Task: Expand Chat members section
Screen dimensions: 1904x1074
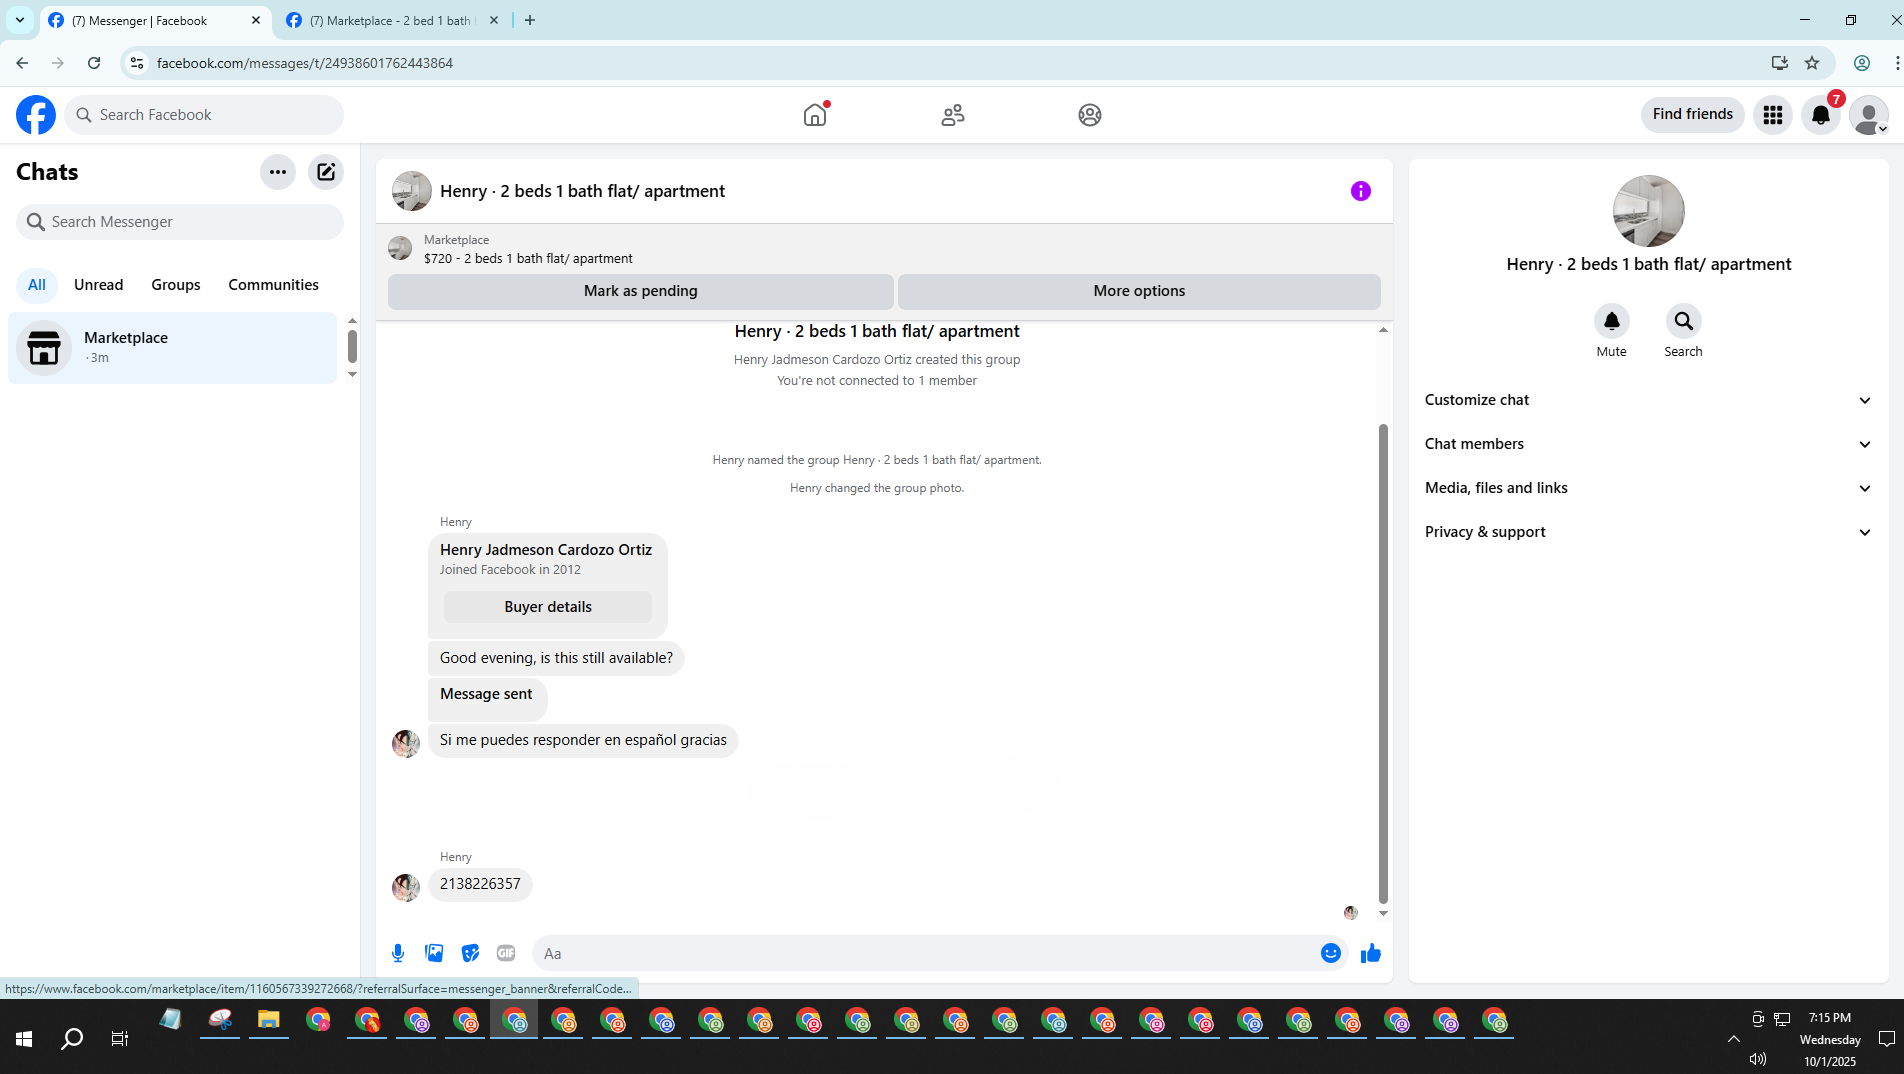Action: click(1648, 444)
